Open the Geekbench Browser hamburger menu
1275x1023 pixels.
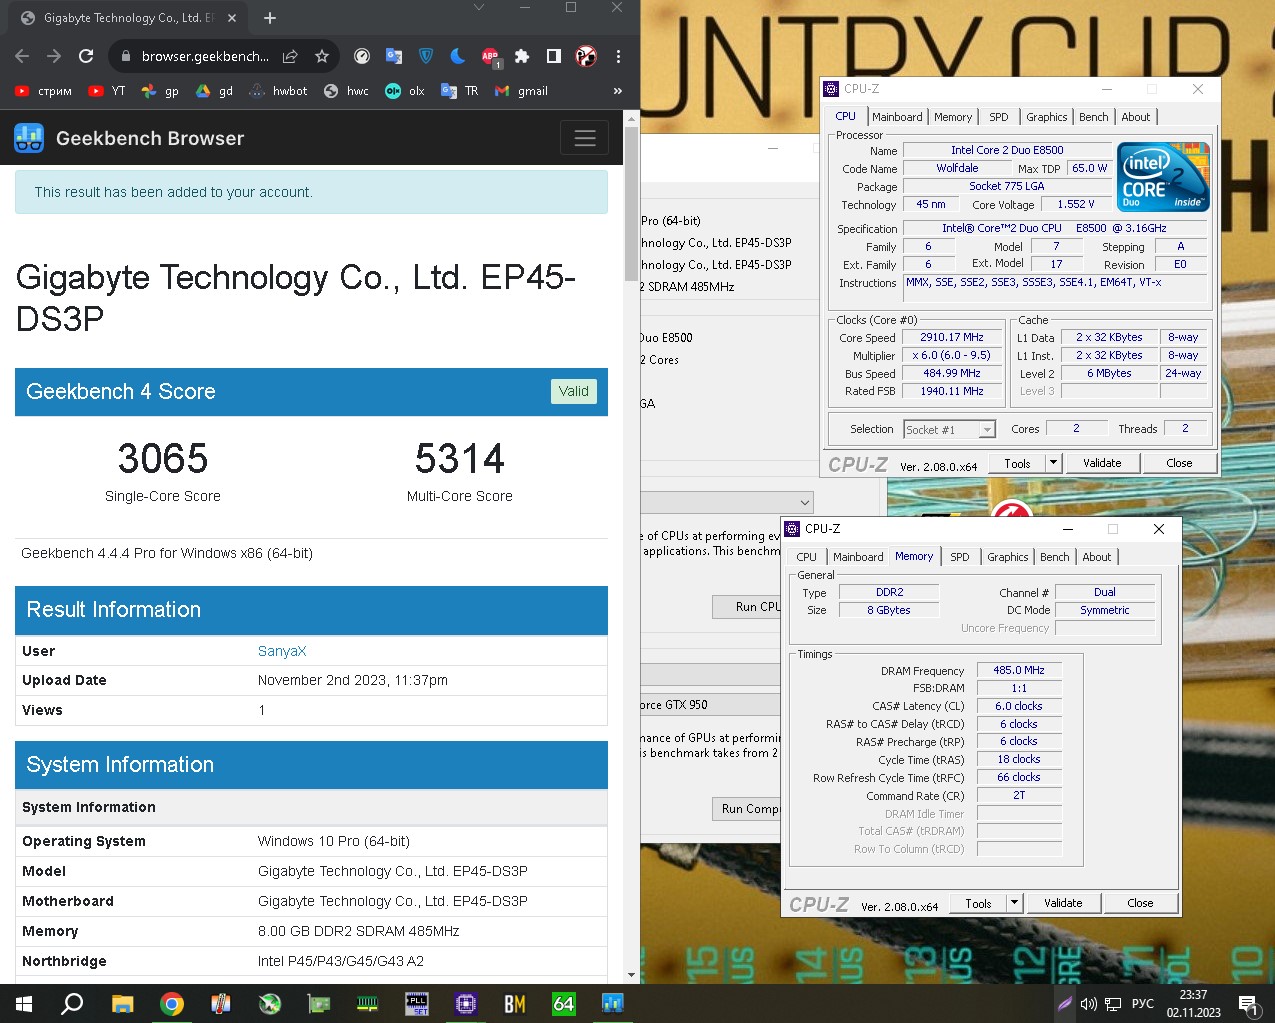(585, 138)
